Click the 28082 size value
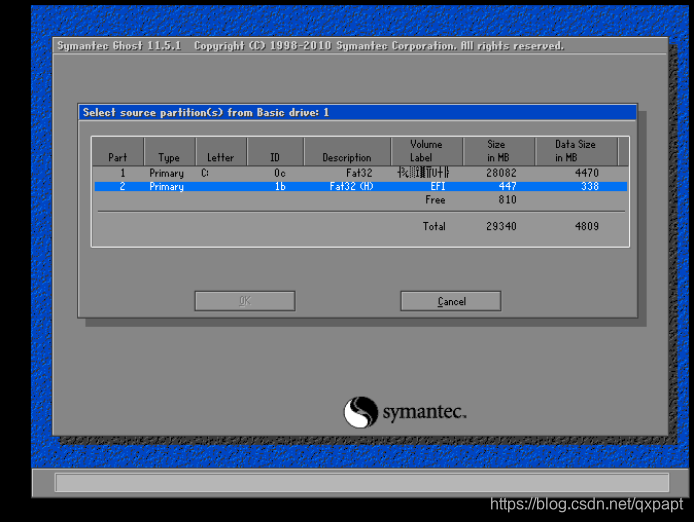 501,173
